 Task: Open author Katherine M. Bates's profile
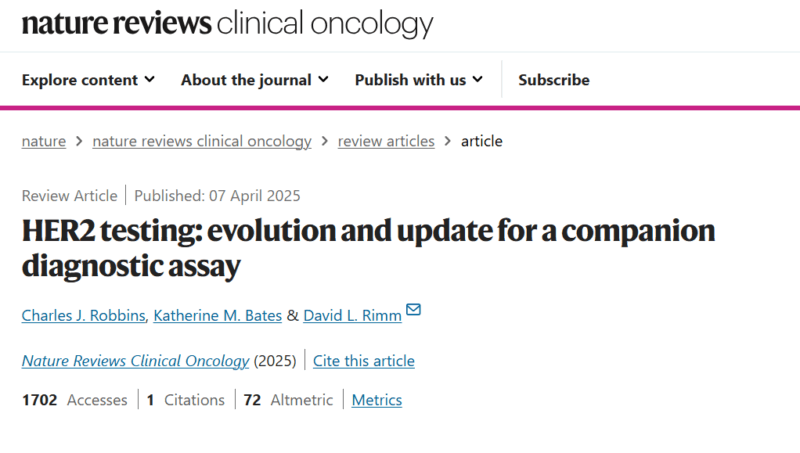218,316
